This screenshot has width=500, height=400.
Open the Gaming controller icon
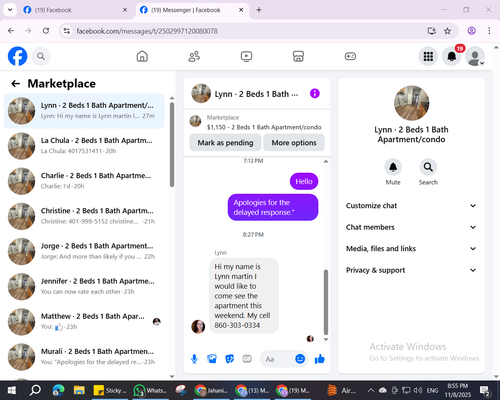tap(350, 56)
